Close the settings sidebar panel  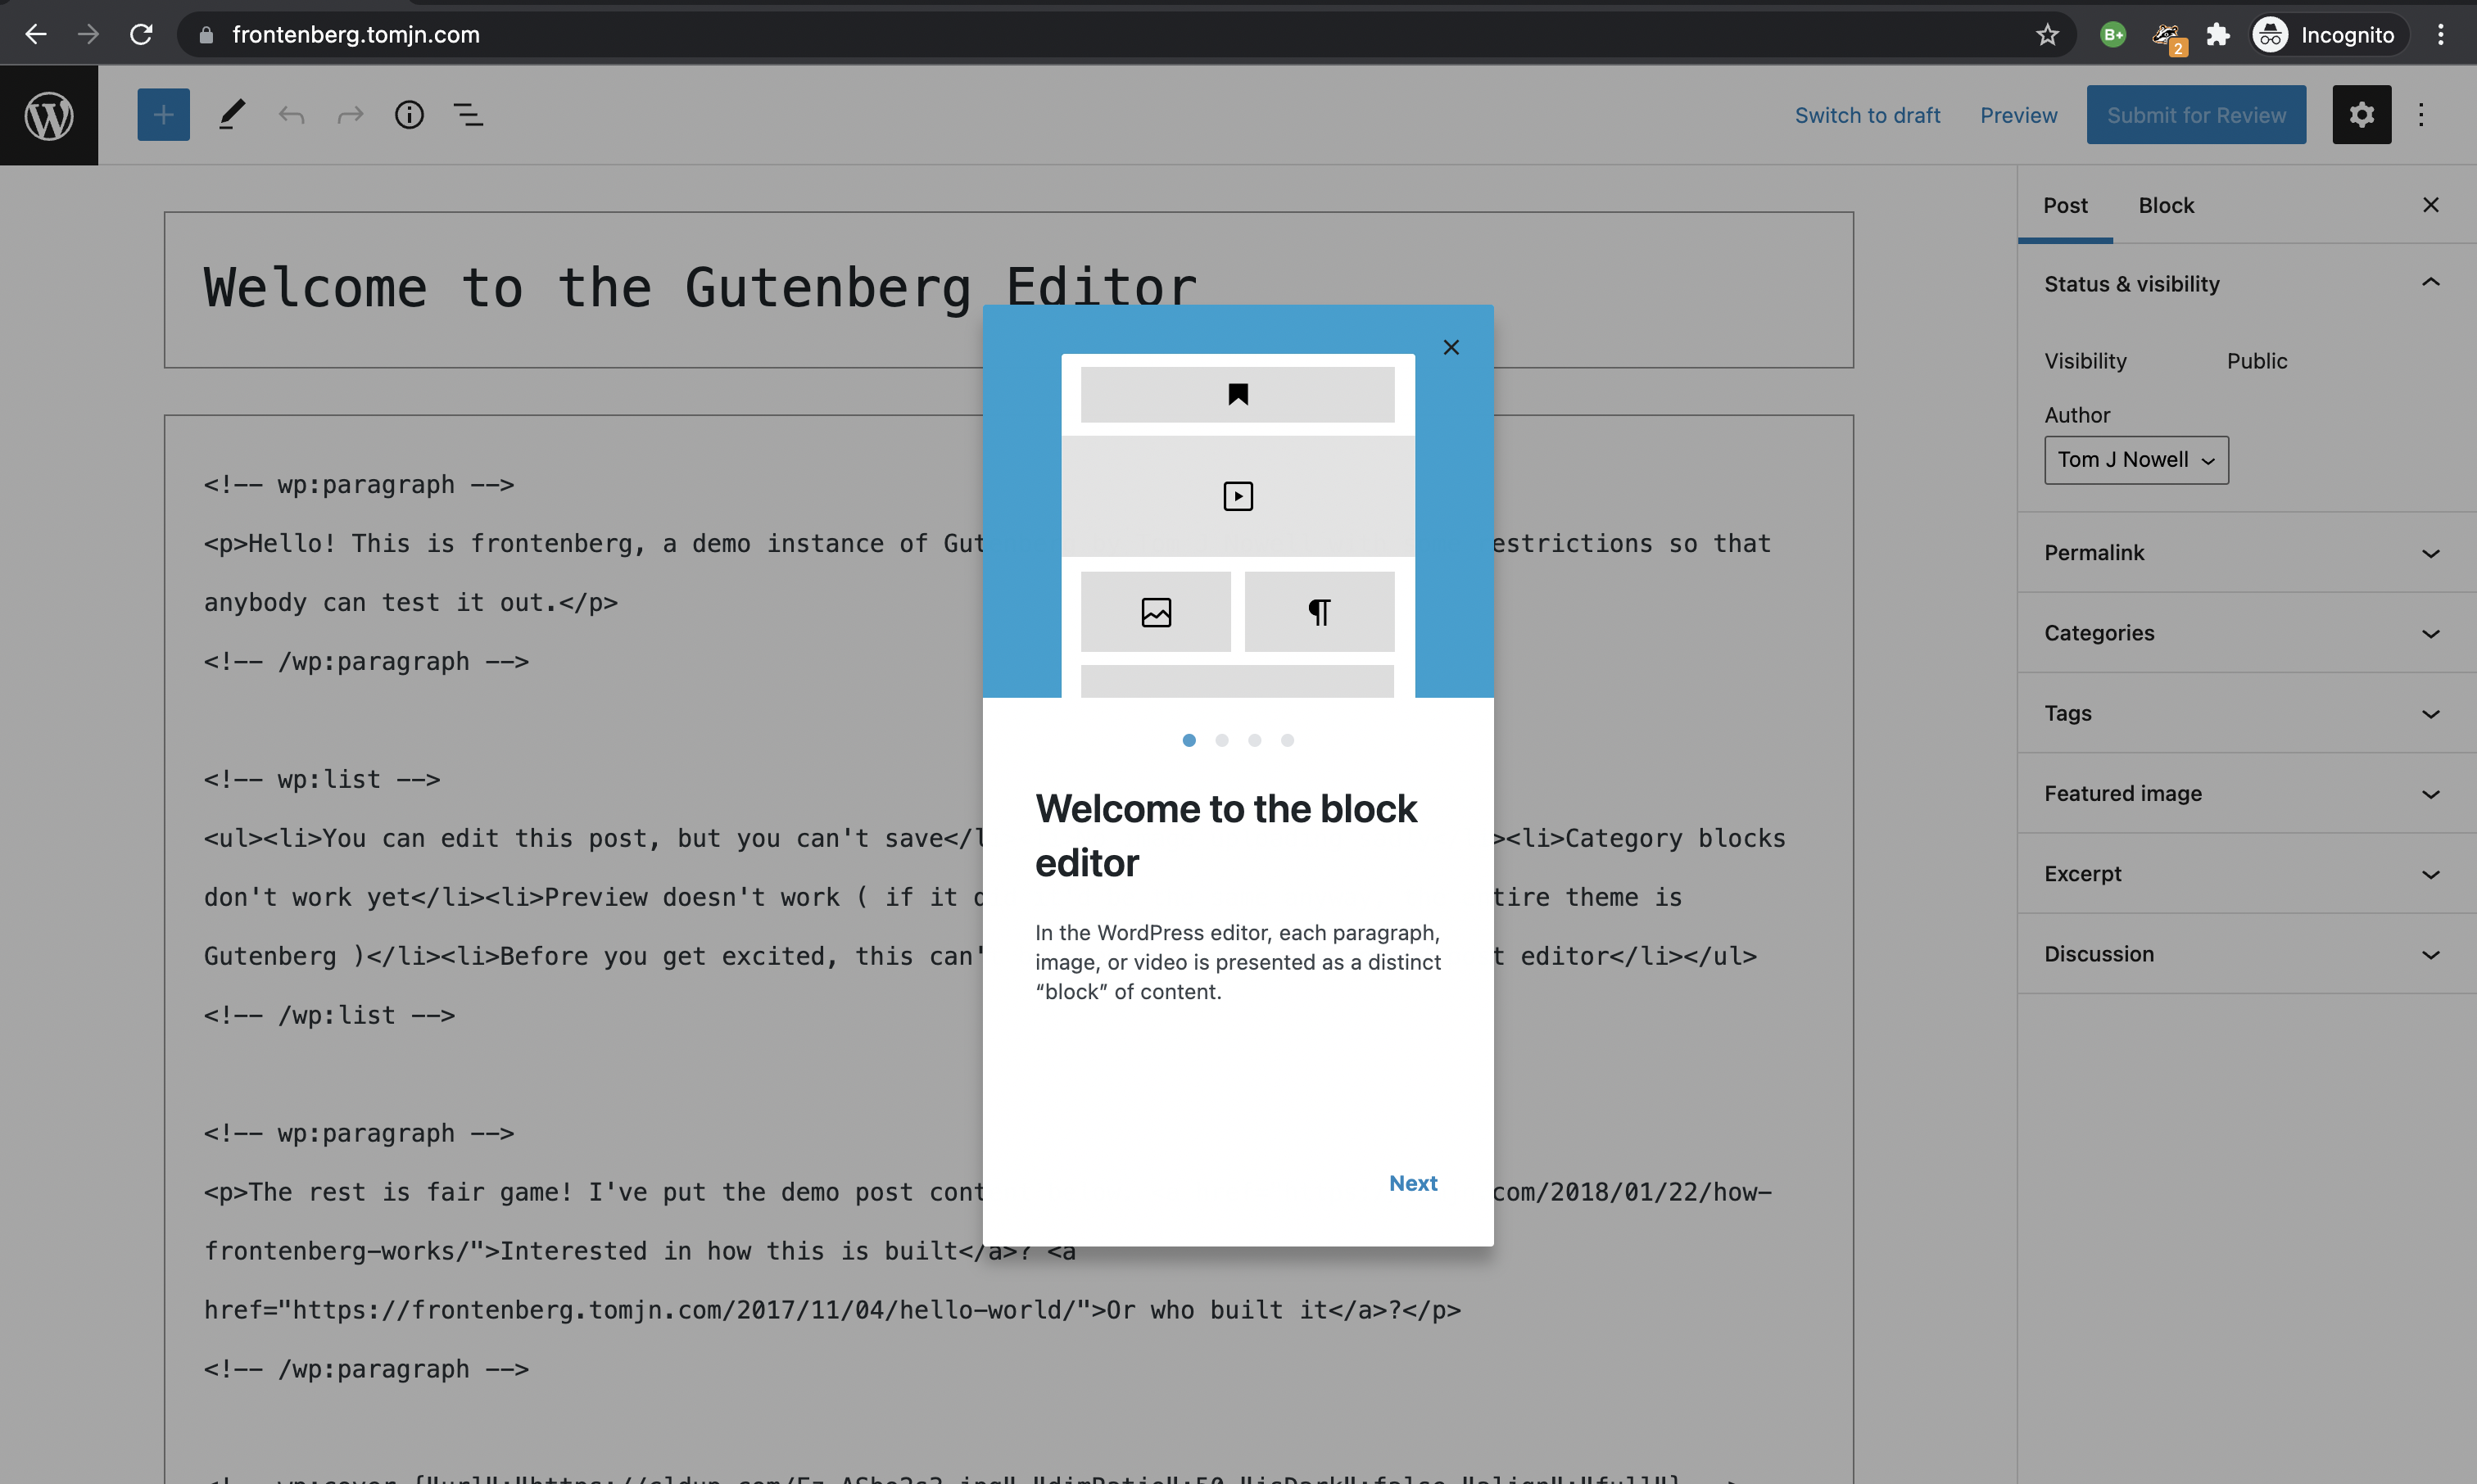click(x=2430, y=205)
